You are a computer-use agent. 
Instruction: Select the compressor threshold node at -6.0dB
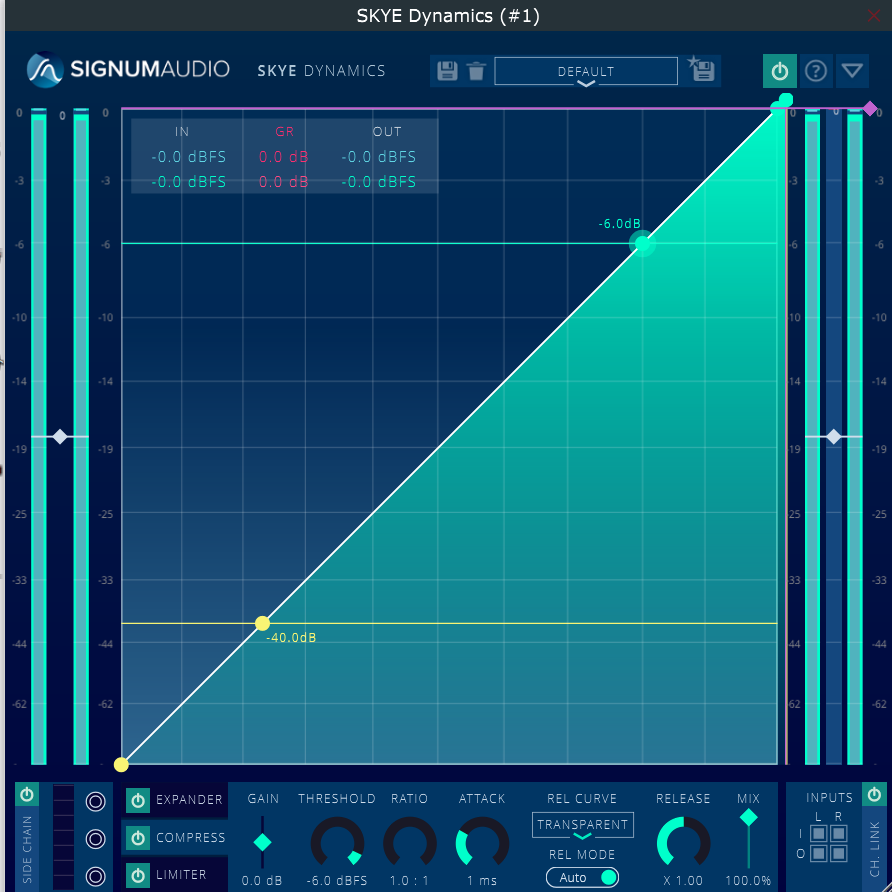point(642,243)
